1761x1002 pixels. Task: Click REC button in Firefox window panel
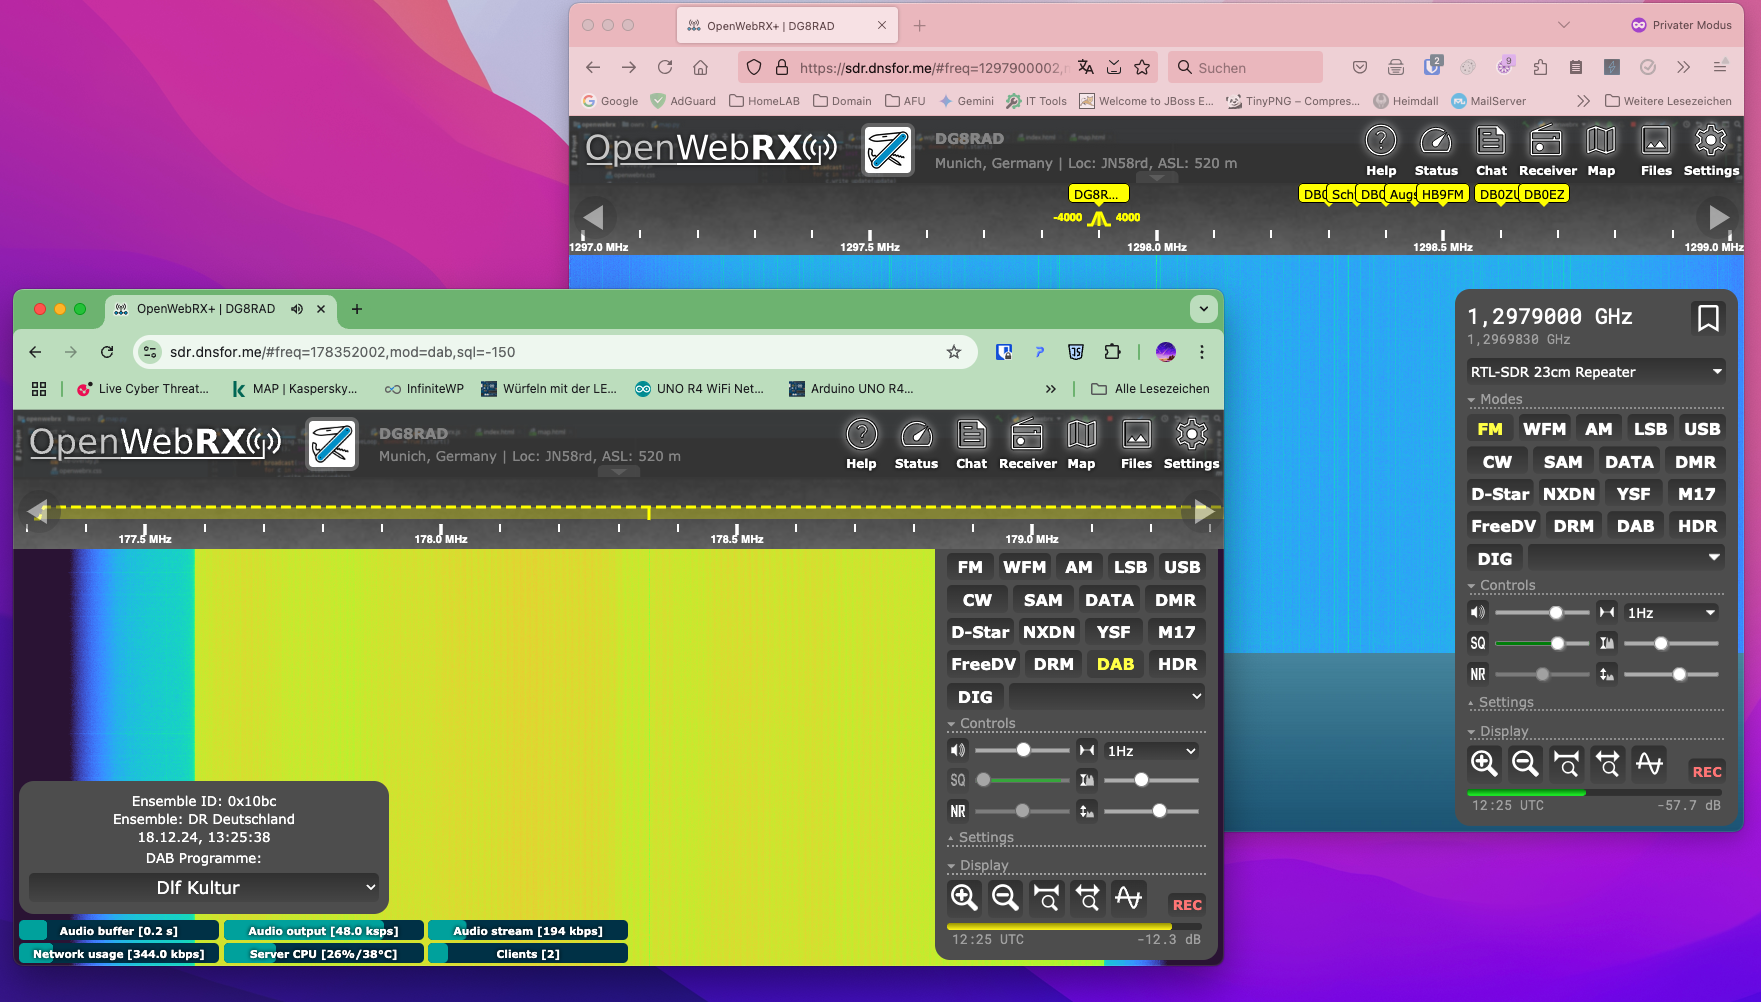[x=1707, y=772]
